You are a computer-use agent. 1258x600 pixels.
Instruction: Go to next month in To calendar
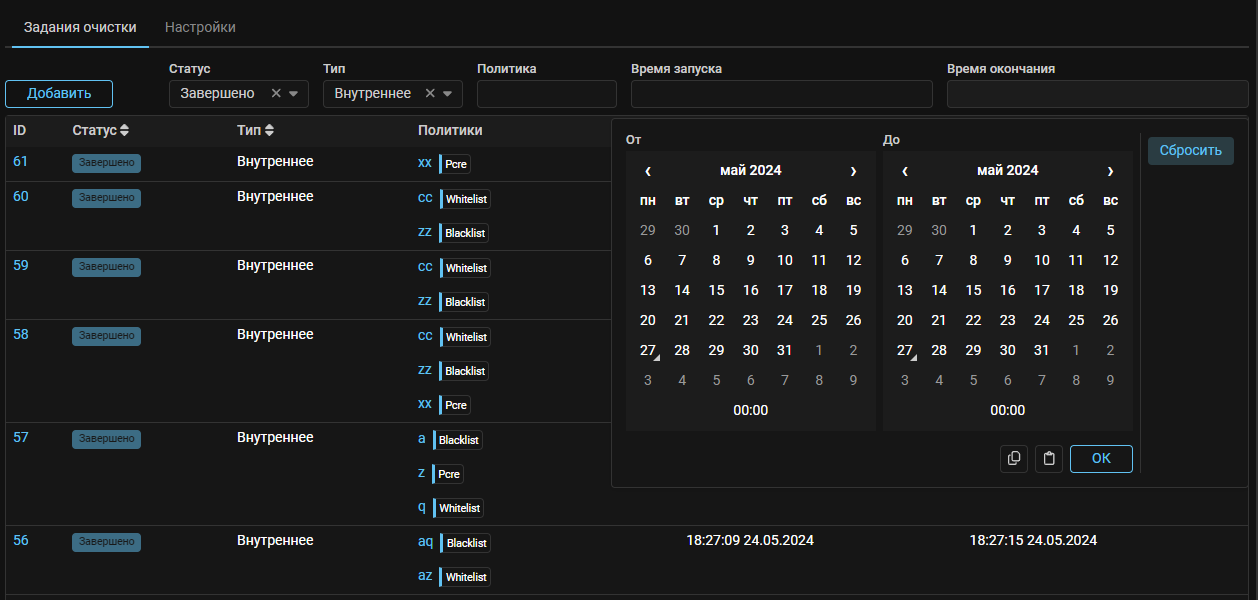point(1110,171)
